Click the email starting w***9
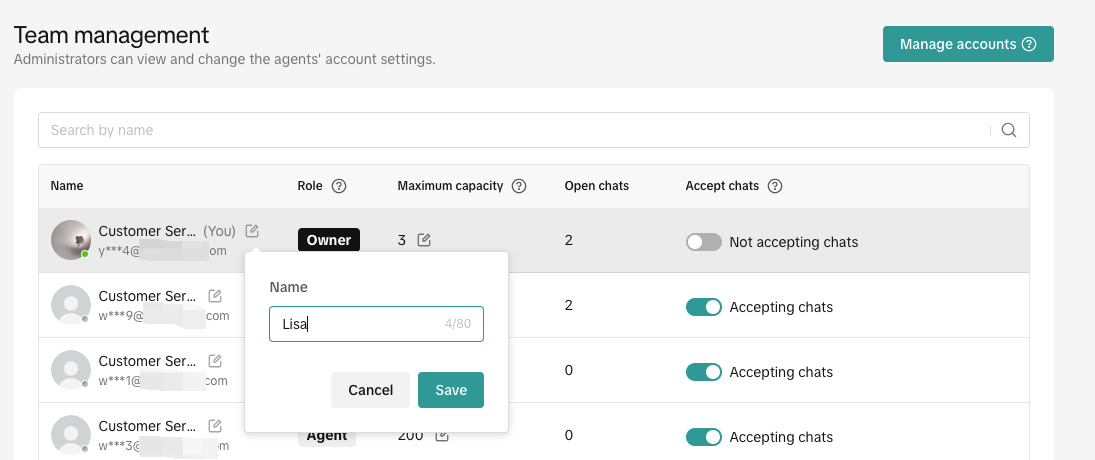This screenshot has height=460, width=1095. point(164,316)
